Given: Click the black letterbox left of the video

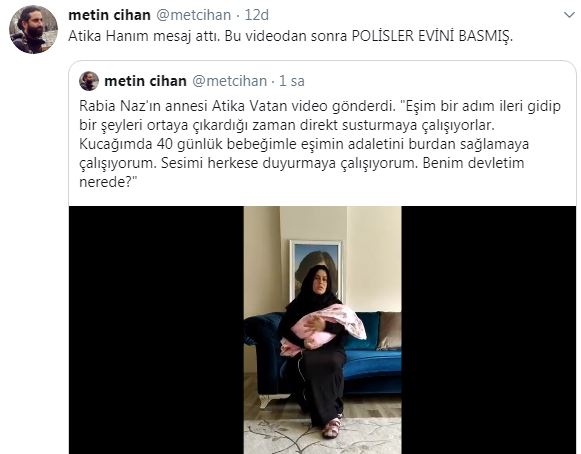Looking at the screenshot, I should (x=156, y=330).
